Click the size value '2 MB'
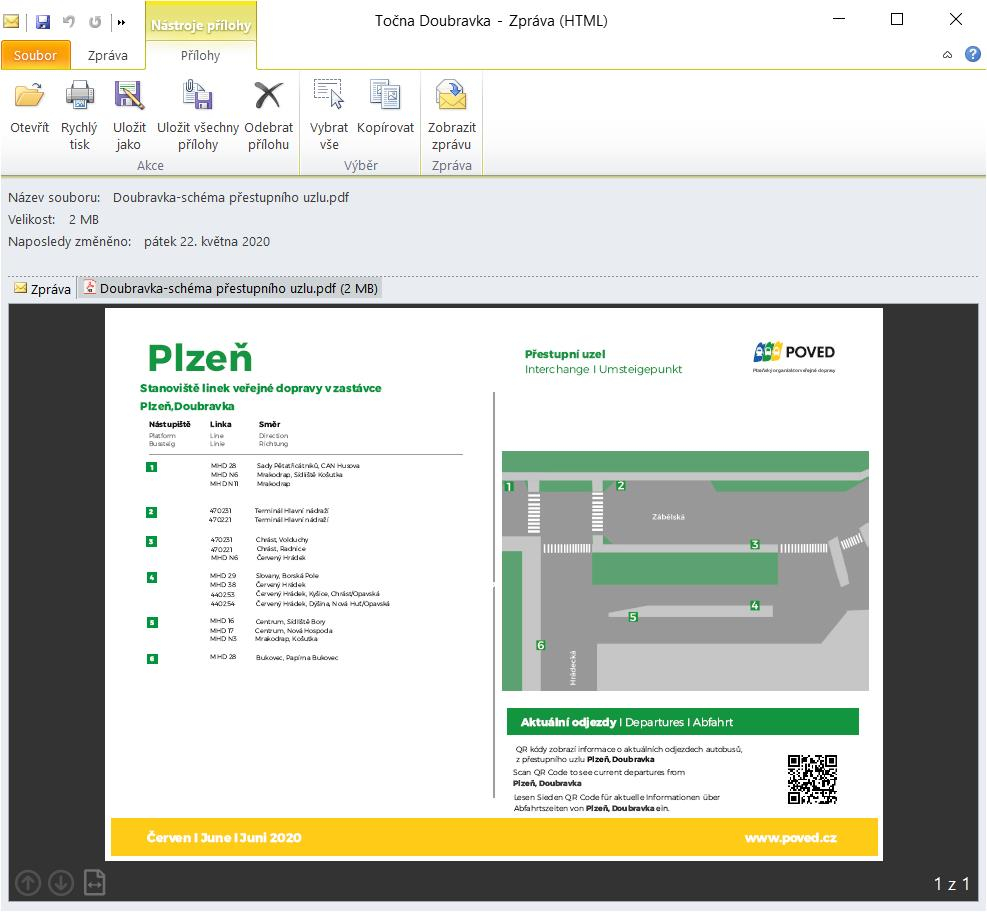Screen dimensions: 987x912 84,219
